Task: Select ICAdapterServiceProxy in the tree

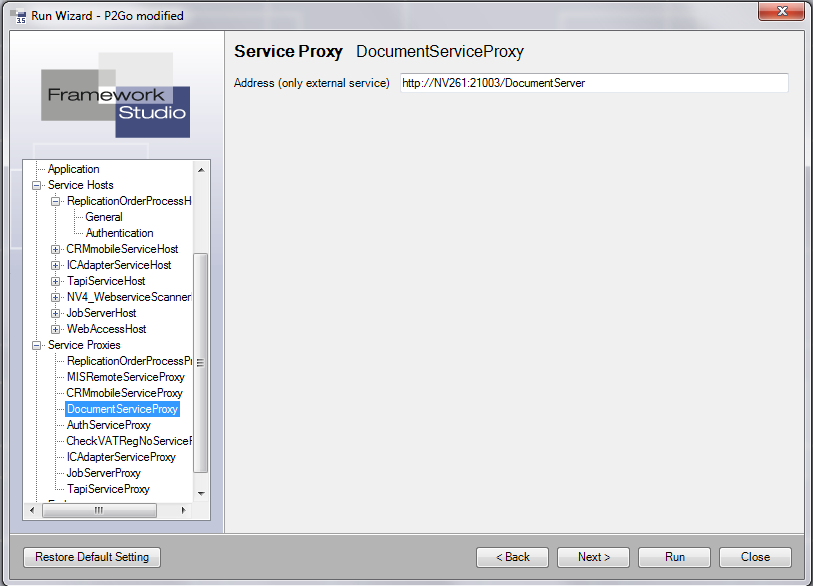Action: [x=121, y=457]
